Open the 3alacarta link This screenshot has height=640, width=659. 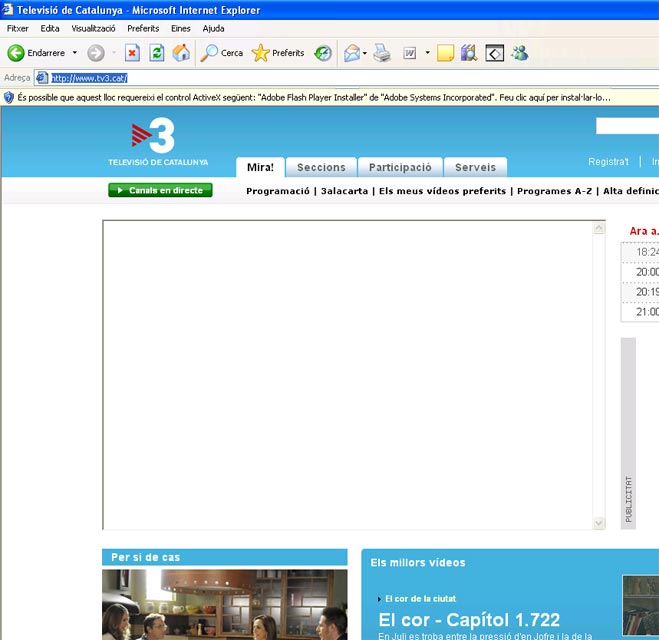coord(344,191)
